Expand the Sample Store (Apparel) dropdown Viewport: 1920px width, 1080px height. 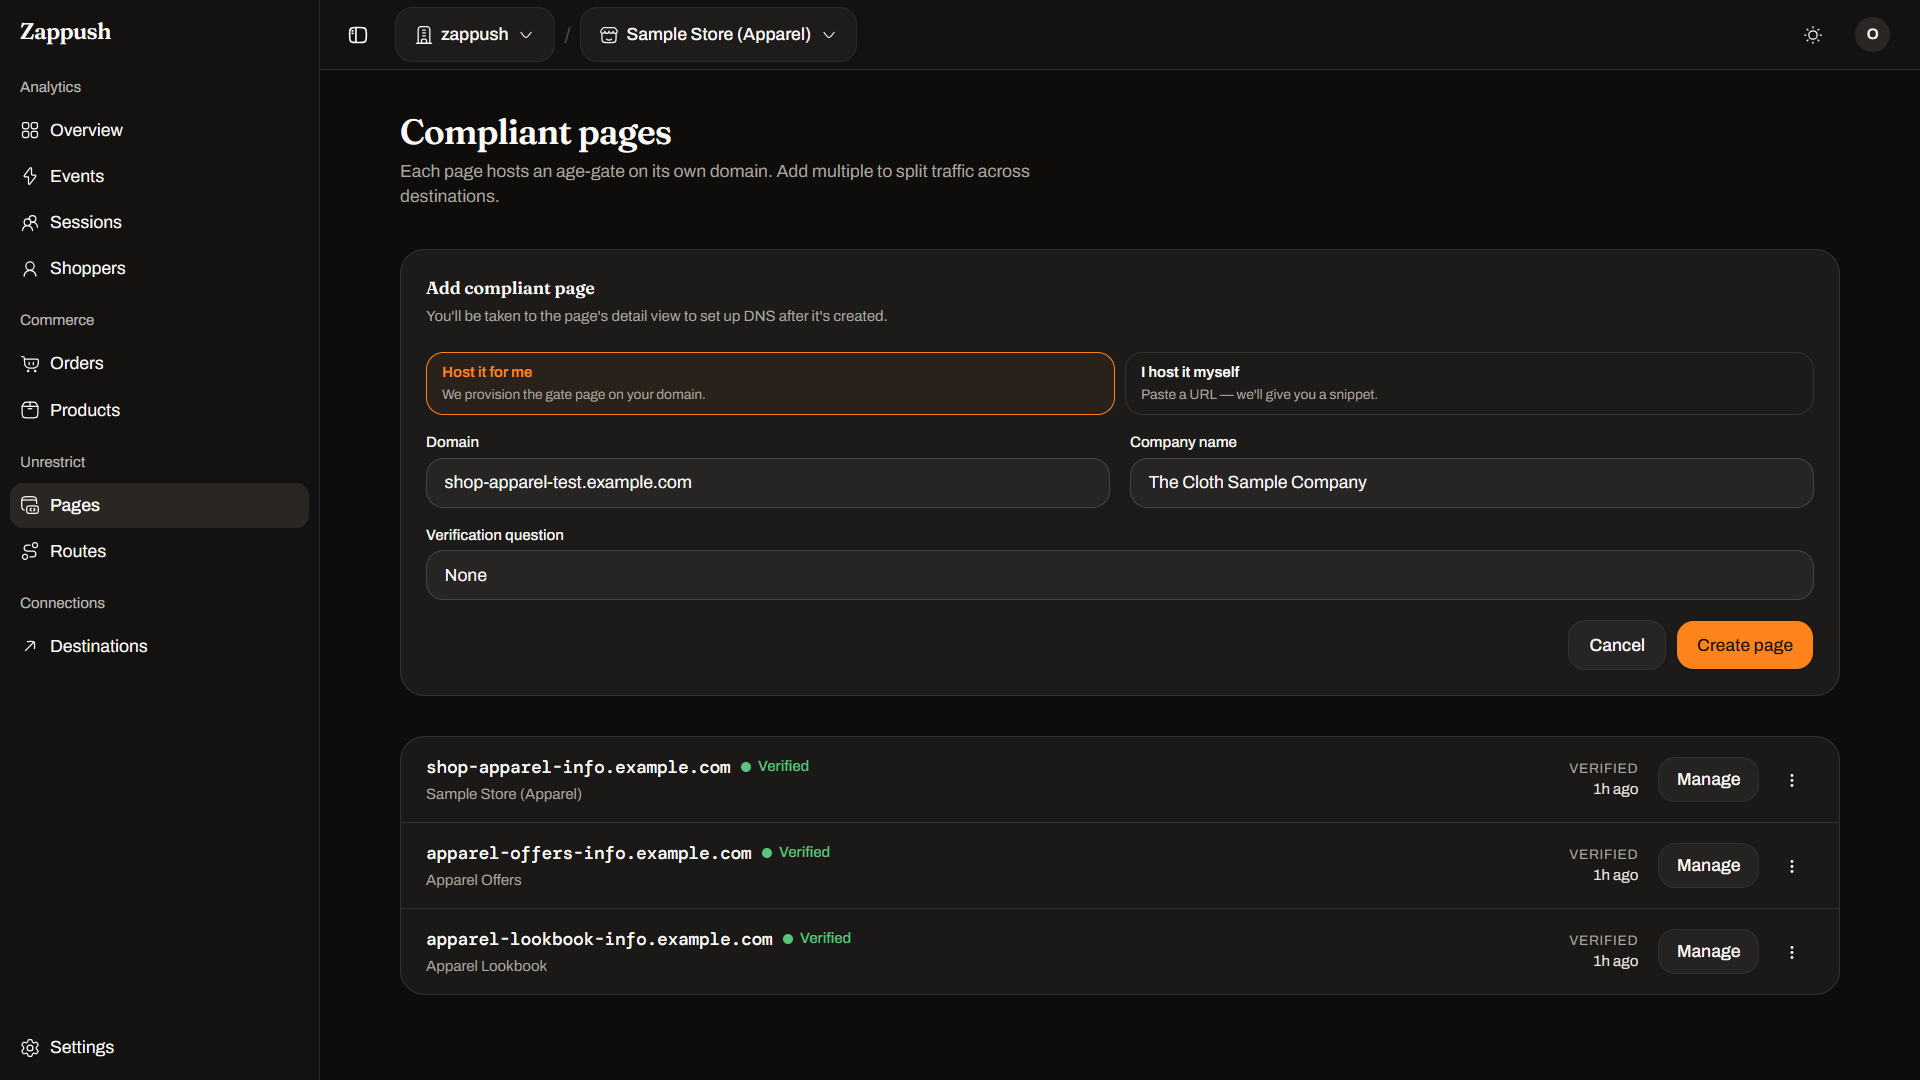(718, 35)
